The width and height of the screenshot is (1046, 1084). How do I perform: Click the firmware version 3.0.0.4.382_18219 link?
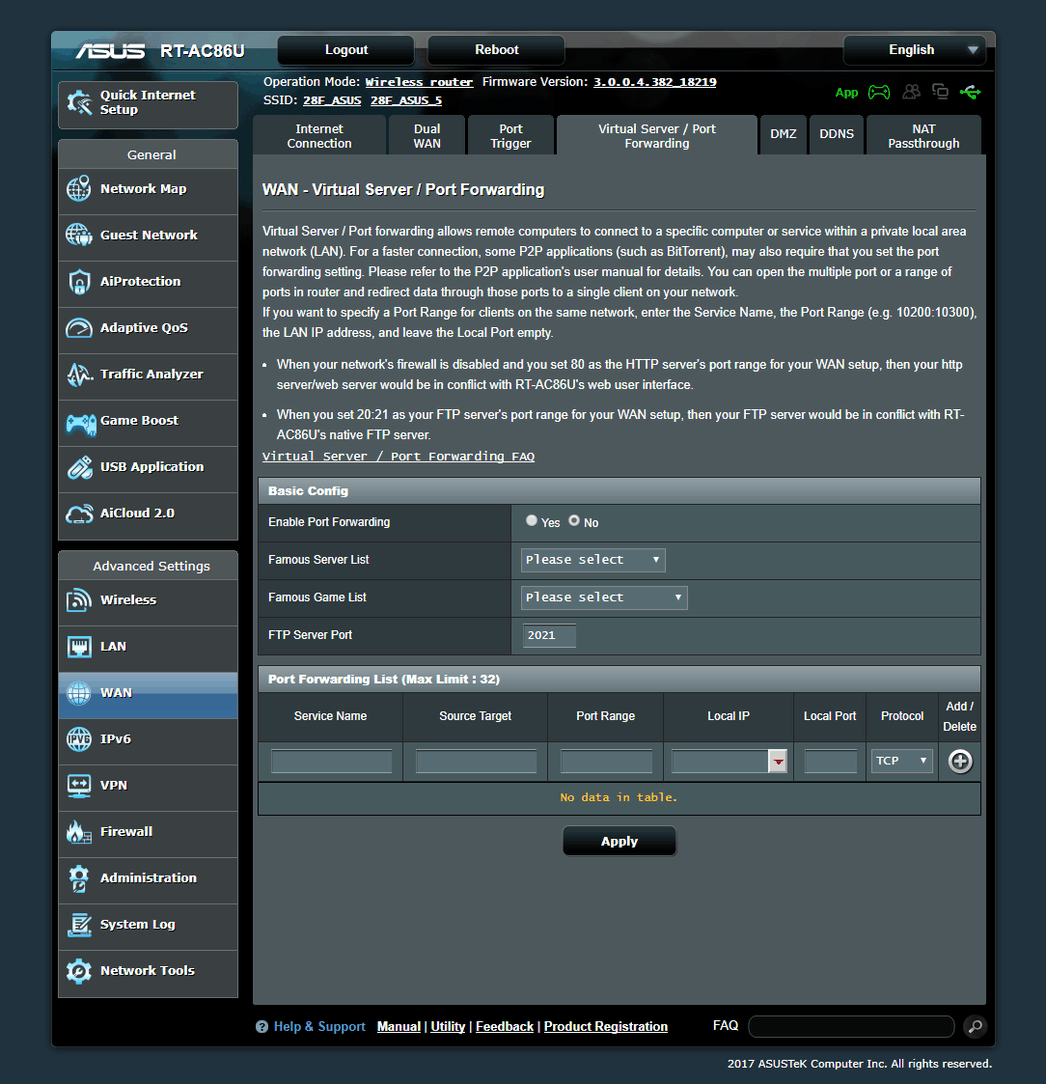pos(655,82)
